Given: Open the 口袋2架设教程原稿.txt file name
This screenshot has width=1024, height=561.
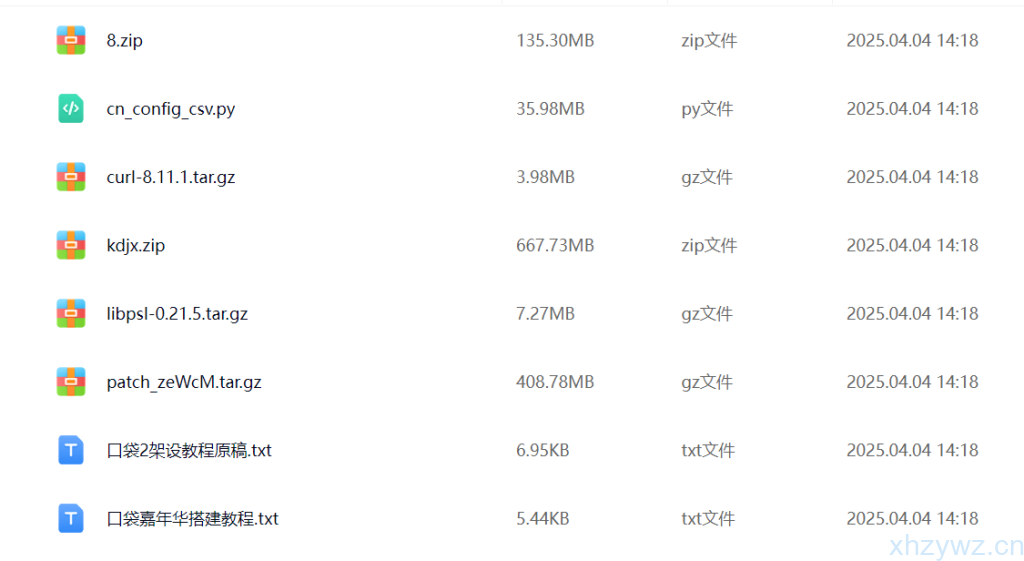Looking at the screenshot, I should 189,450.
